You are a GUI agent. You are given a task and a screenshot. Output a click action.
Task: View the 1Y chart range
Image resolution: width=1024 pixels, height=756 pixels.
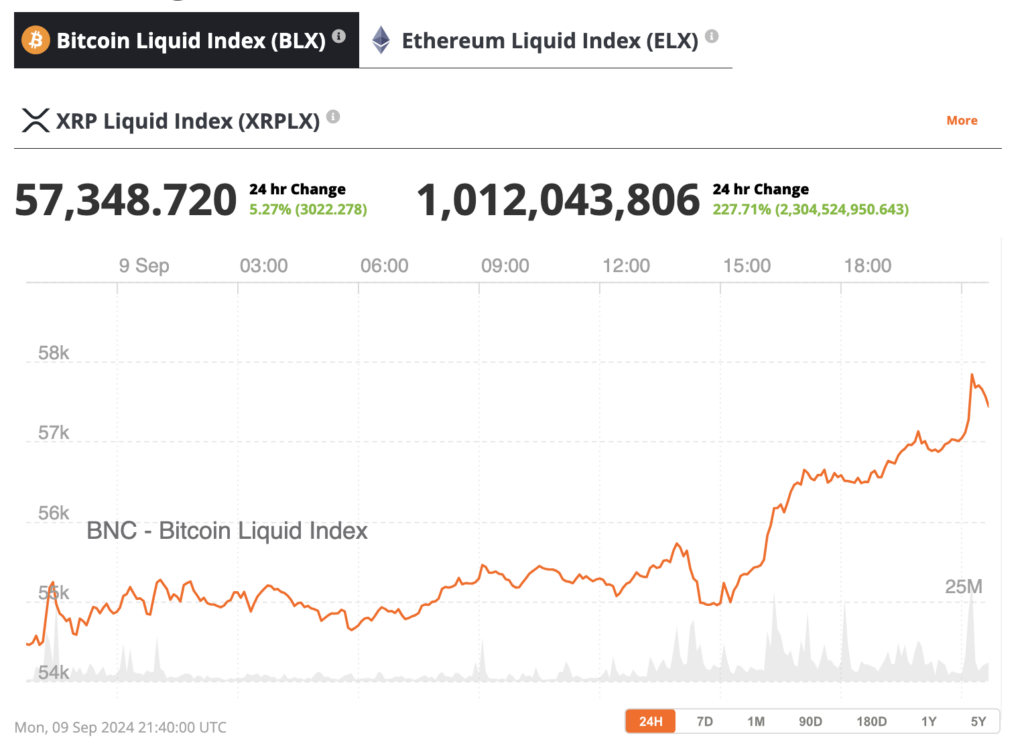point(929,721)
